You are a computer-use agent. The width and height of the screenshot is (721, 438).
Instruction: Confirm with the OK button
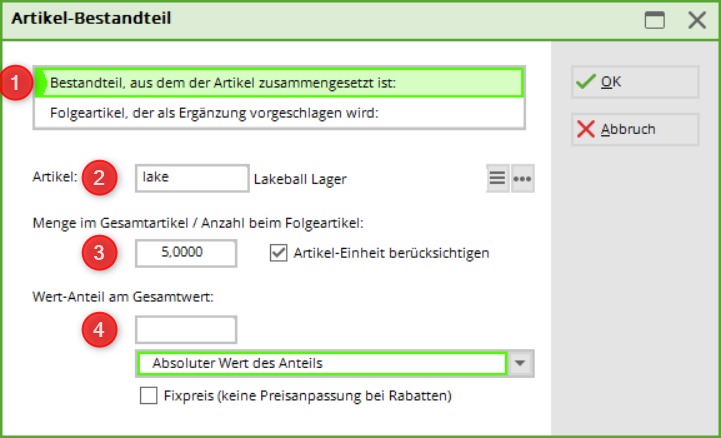pyautogui.click(x=635, y=82)
